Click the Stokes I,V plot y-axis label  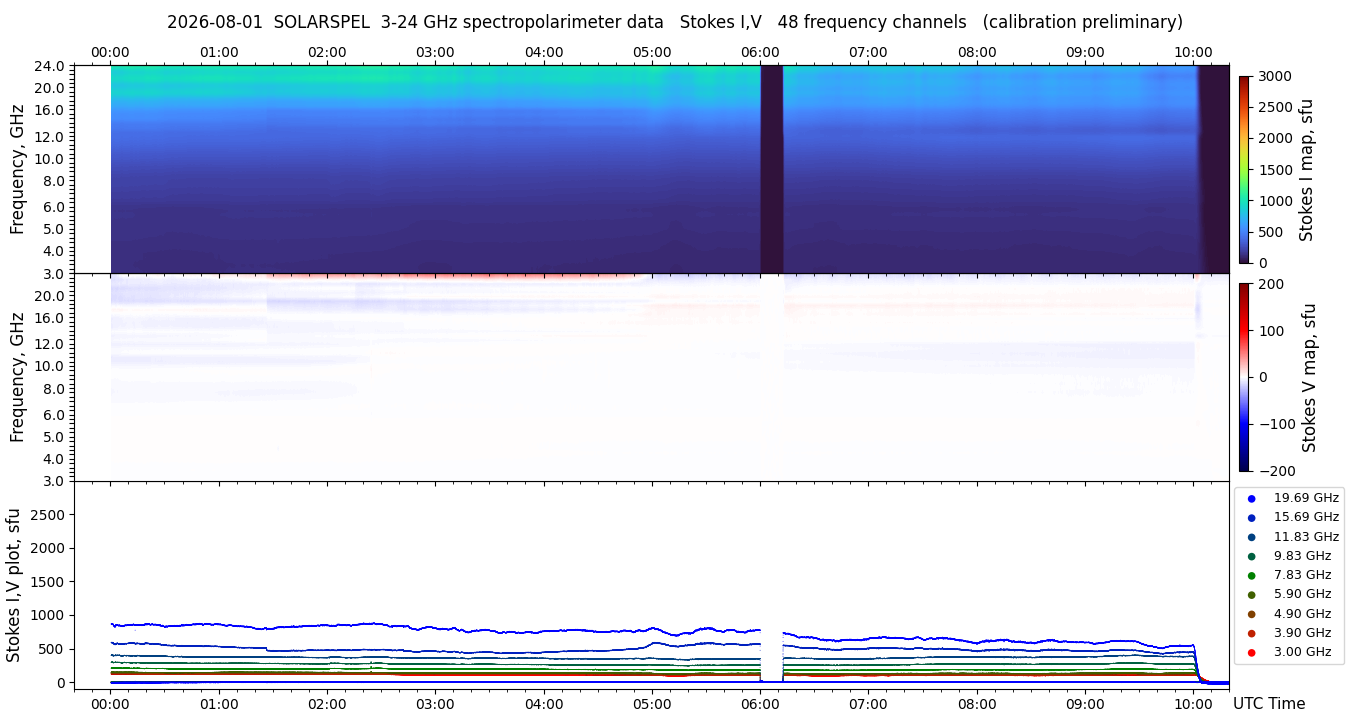coord(14,585)
